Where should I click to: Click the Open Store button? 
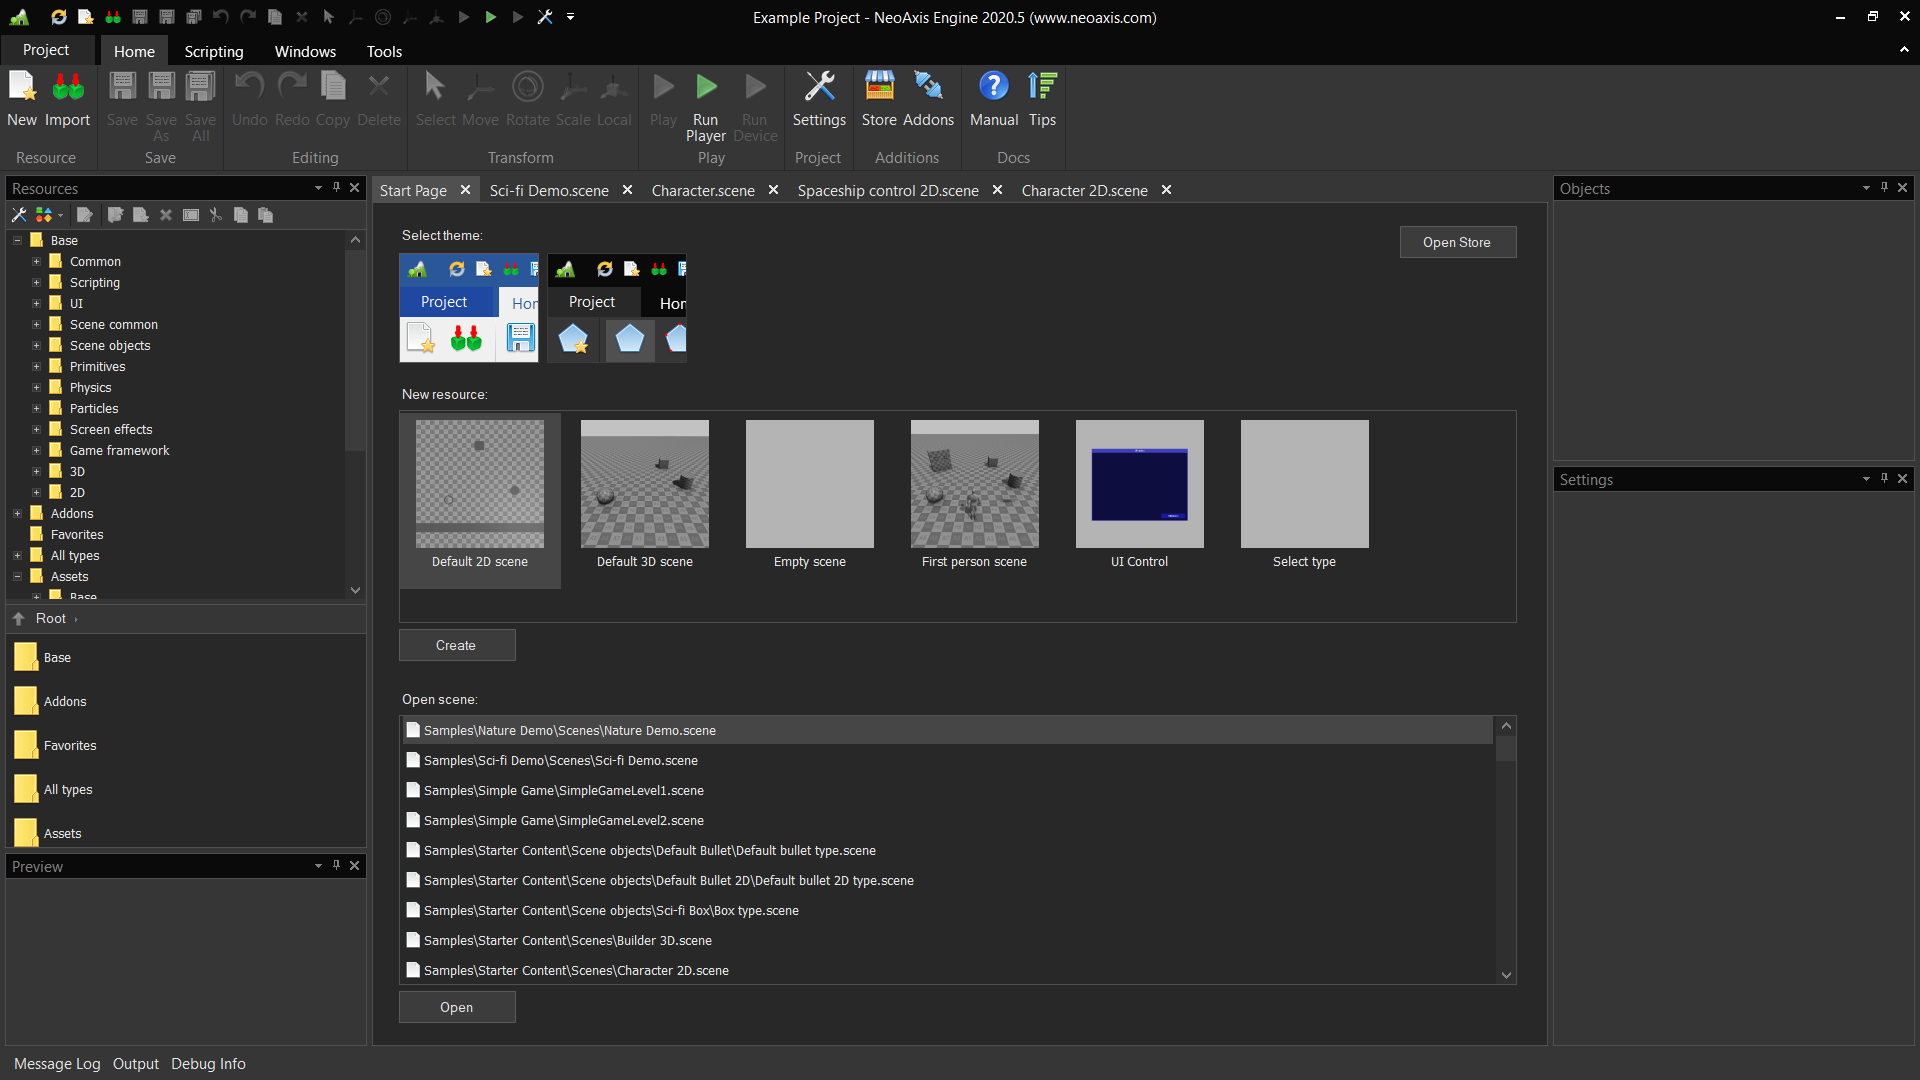[x=1457, y=242]
